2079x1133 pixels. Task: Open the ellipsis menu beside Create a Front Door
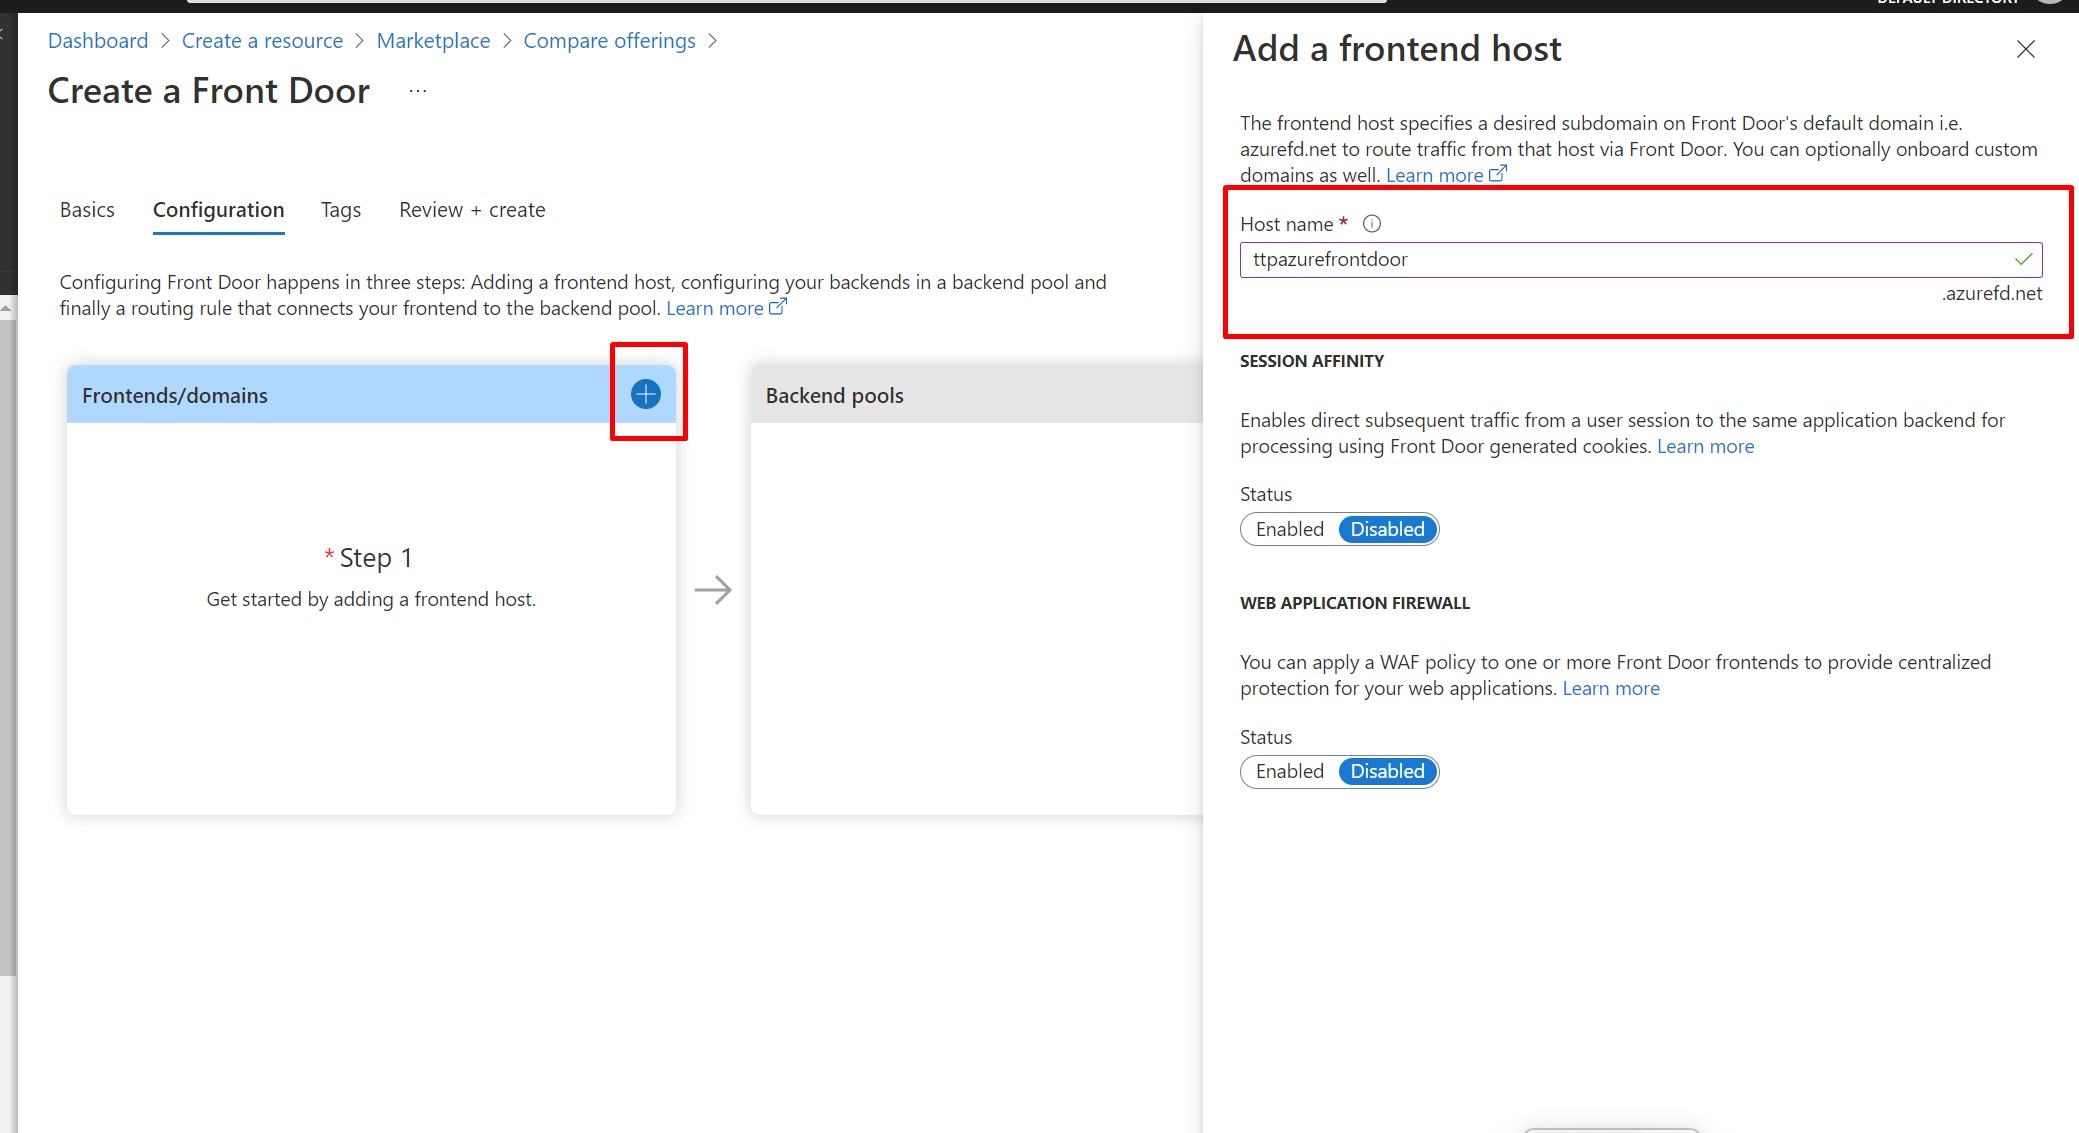coord(418,91)
